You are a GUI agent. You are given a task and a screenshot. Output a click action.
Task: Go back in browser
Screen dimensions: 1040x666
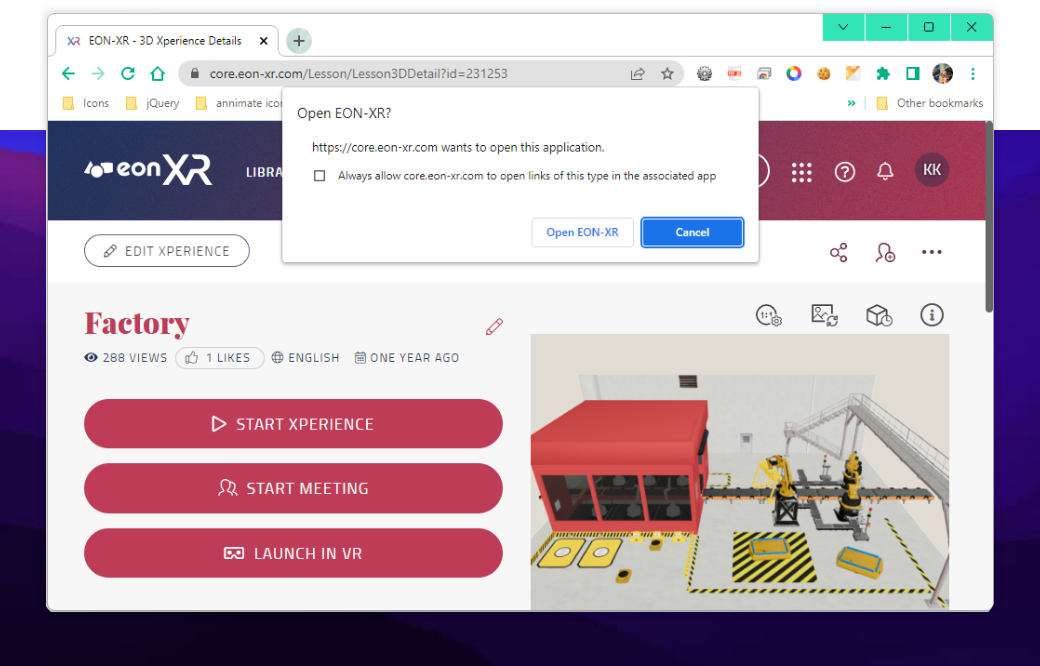(68, 74)
